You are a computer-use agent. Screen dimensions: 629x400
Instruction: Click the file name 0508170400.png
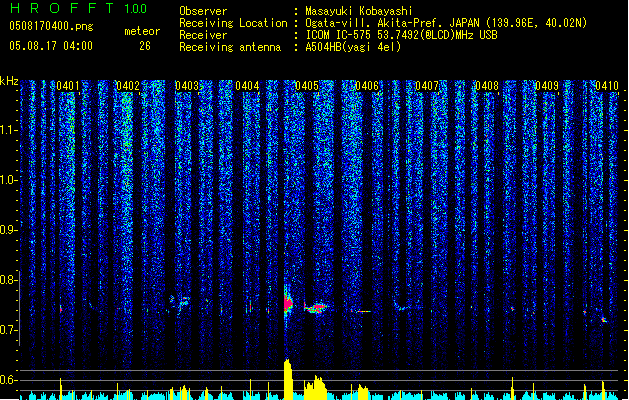click(x=51, y=27)
